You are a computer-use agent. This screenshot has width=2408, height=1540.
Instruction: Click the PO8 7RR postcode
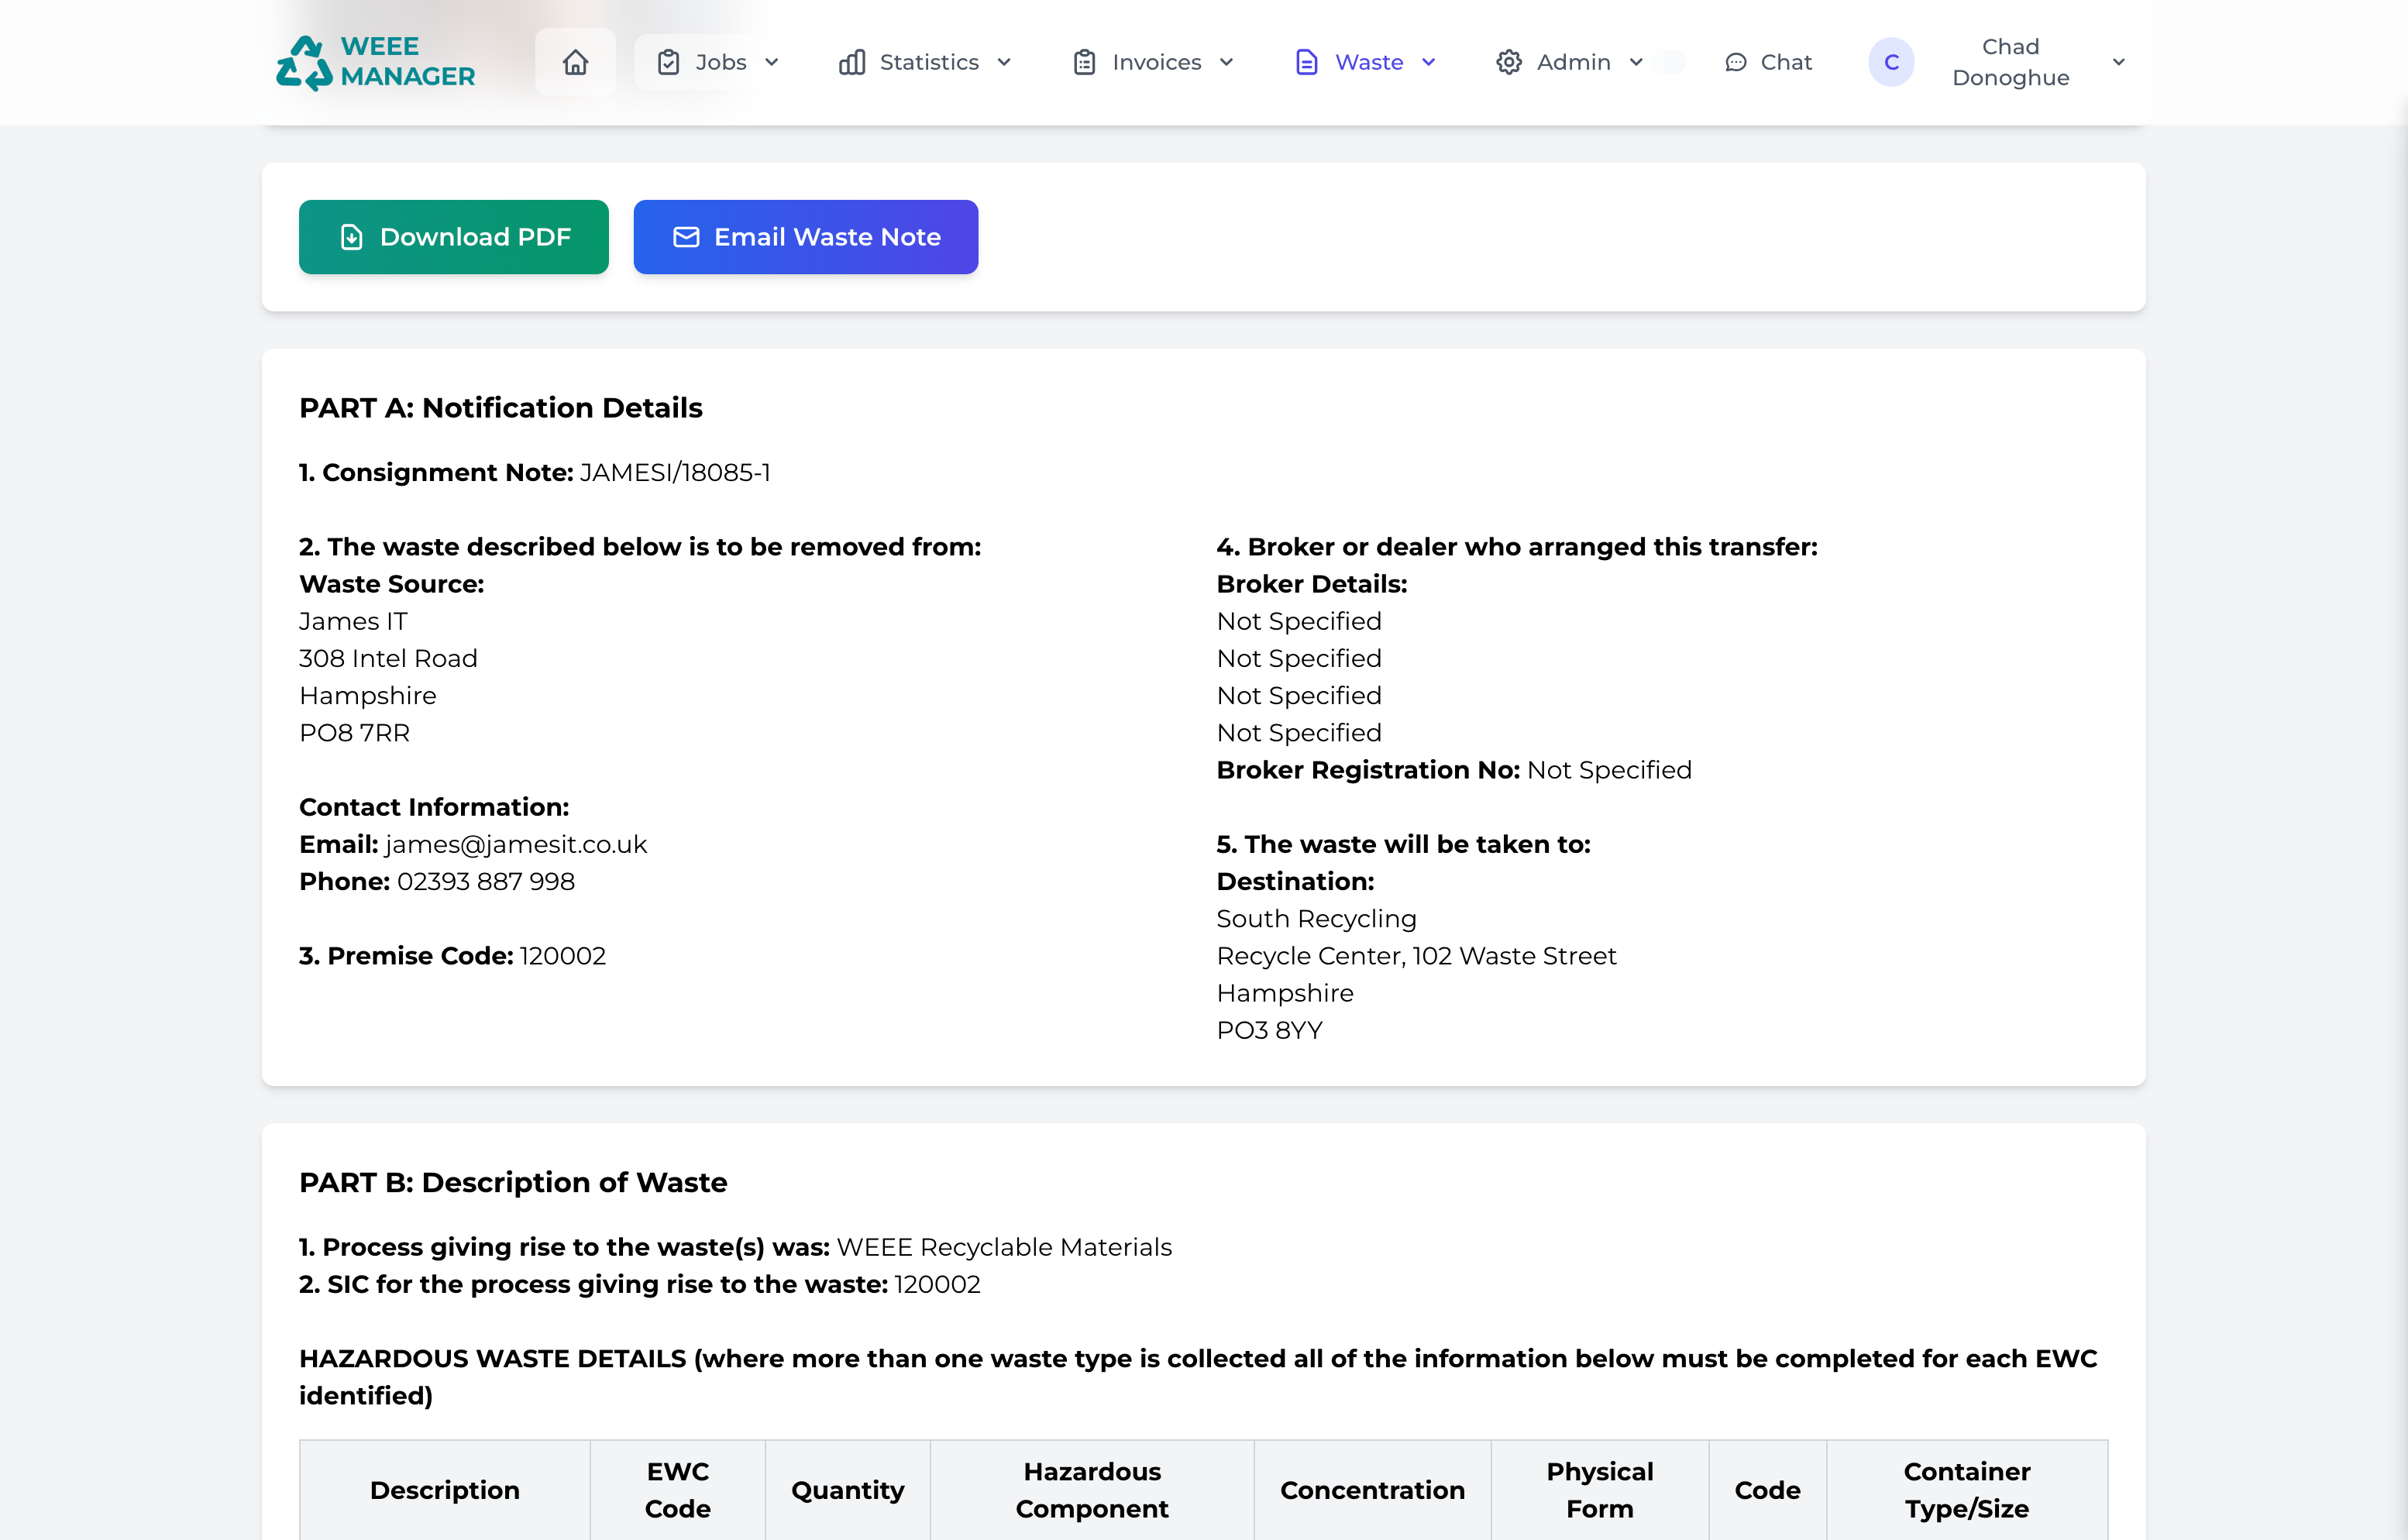click(355, 733)
